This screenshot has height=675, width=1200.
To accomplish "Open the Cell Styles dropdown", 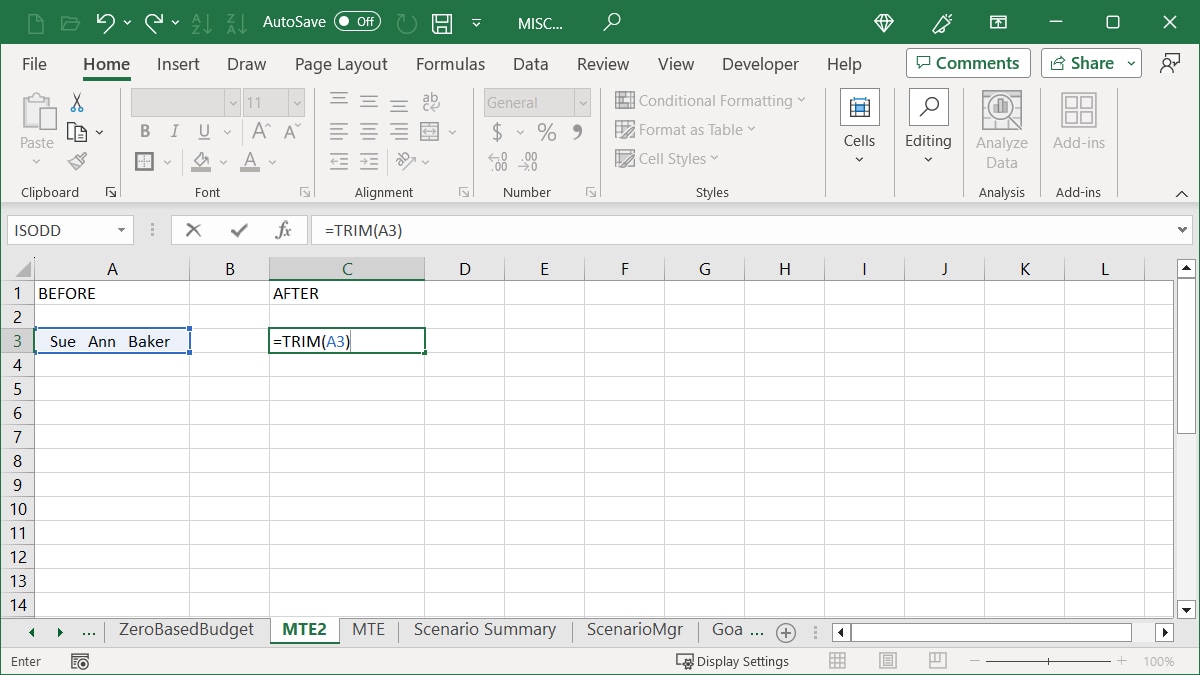I will pyautogui.click(x=667, y=158).
